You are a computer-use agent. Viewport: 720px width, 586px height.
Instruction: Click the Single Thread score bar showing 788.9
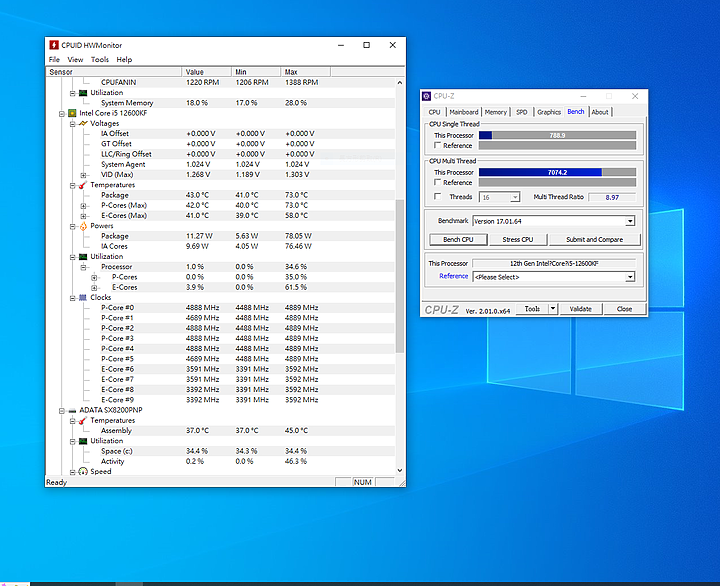(557, 135)
